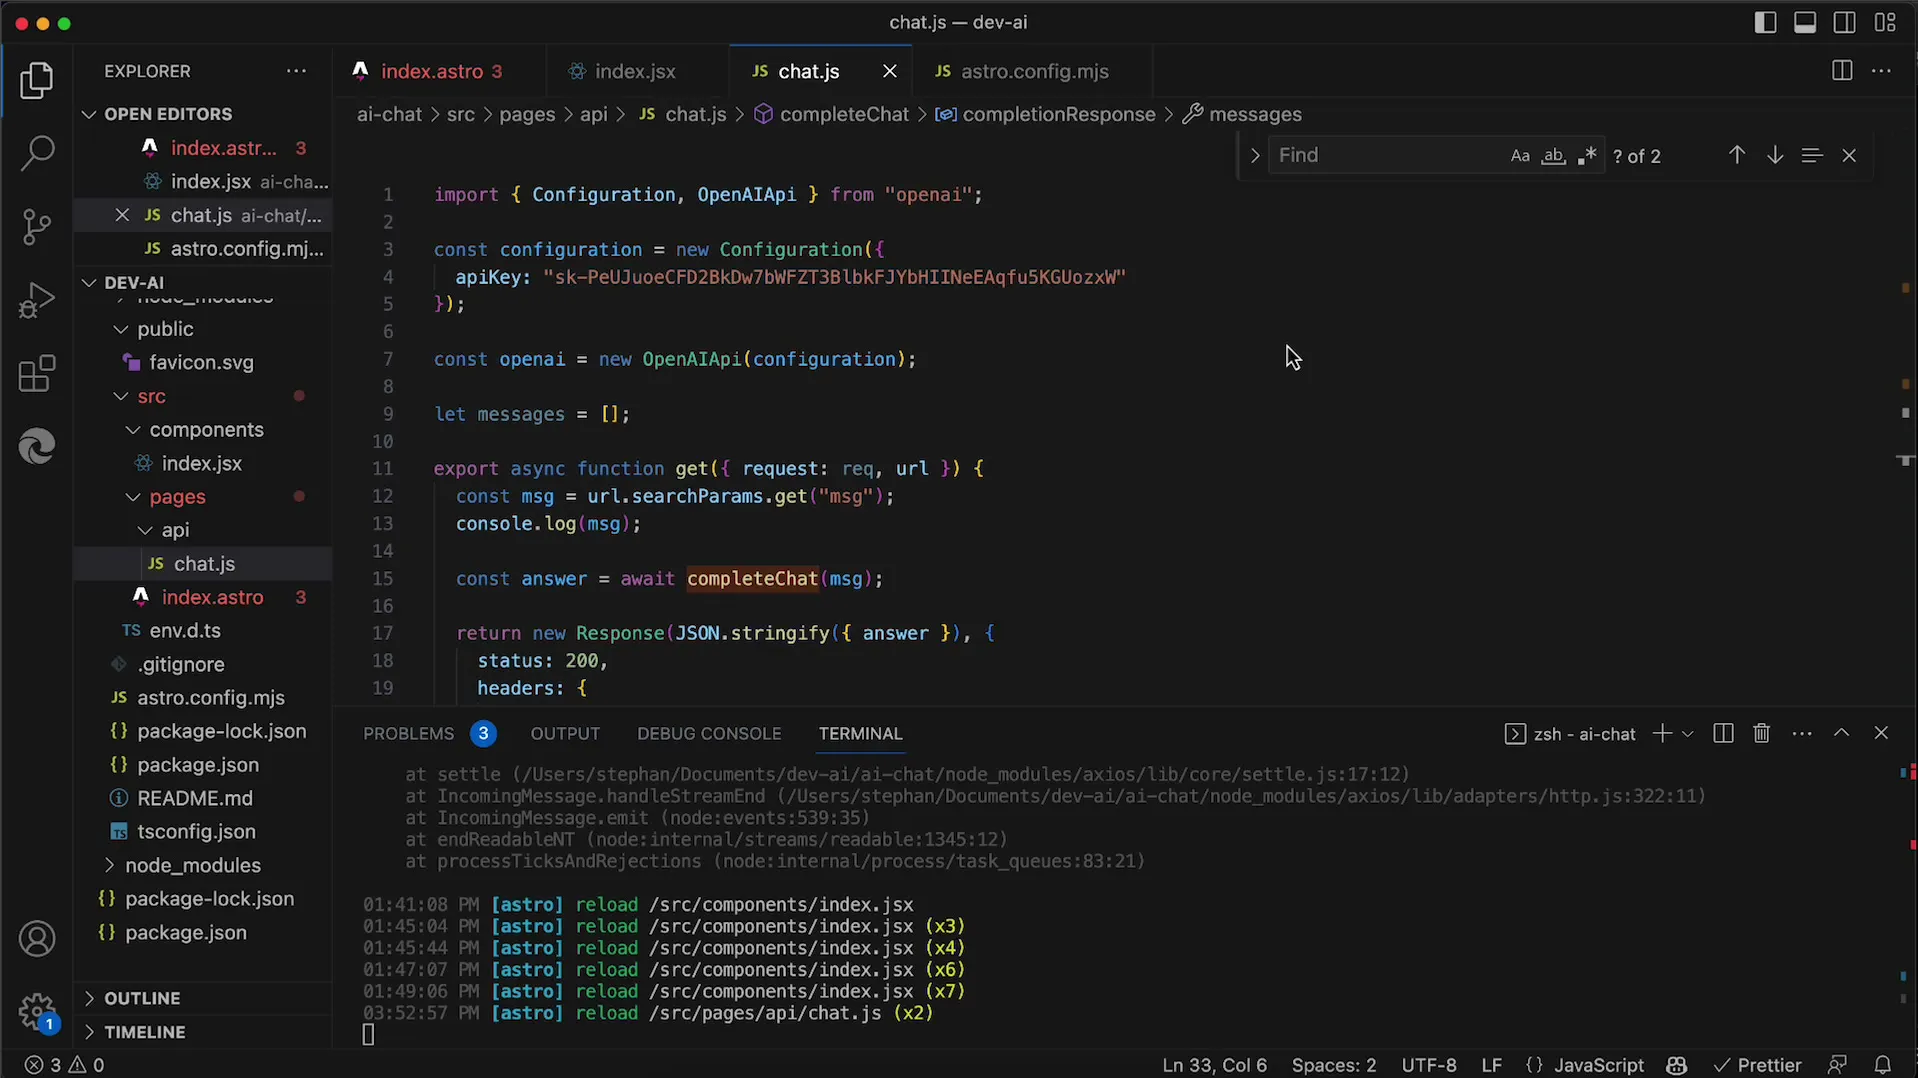Toggle primary side bar layout icon
The width and height of the screenshot is (1918, 1078).
[x=1765, y=22]
